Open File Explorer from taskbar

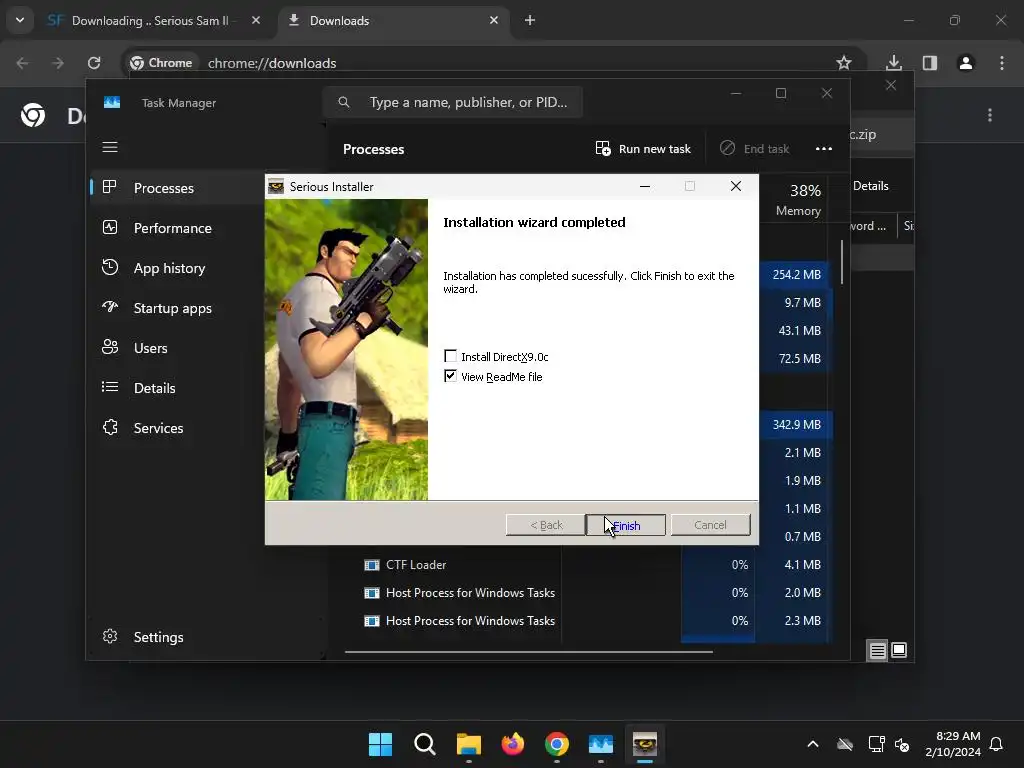coord(469,744)
